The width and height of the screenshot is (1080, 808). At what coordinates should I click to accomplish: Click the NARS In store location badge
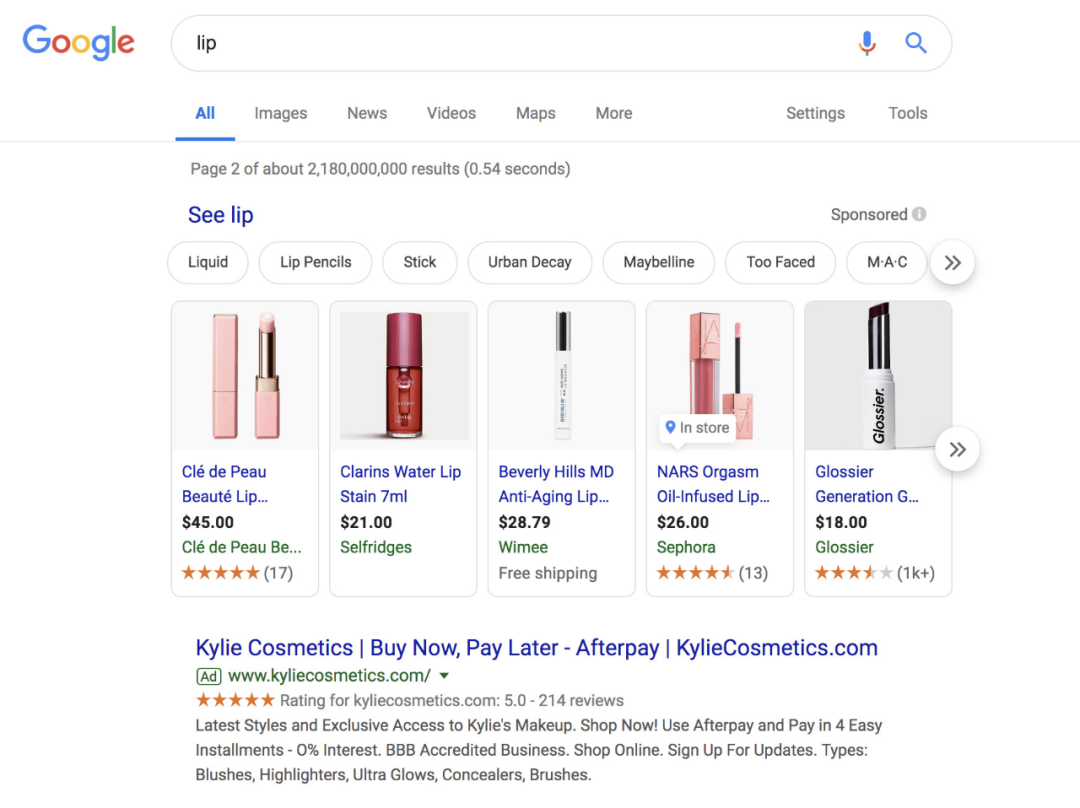pyautogui.click(x=697, y=428)
